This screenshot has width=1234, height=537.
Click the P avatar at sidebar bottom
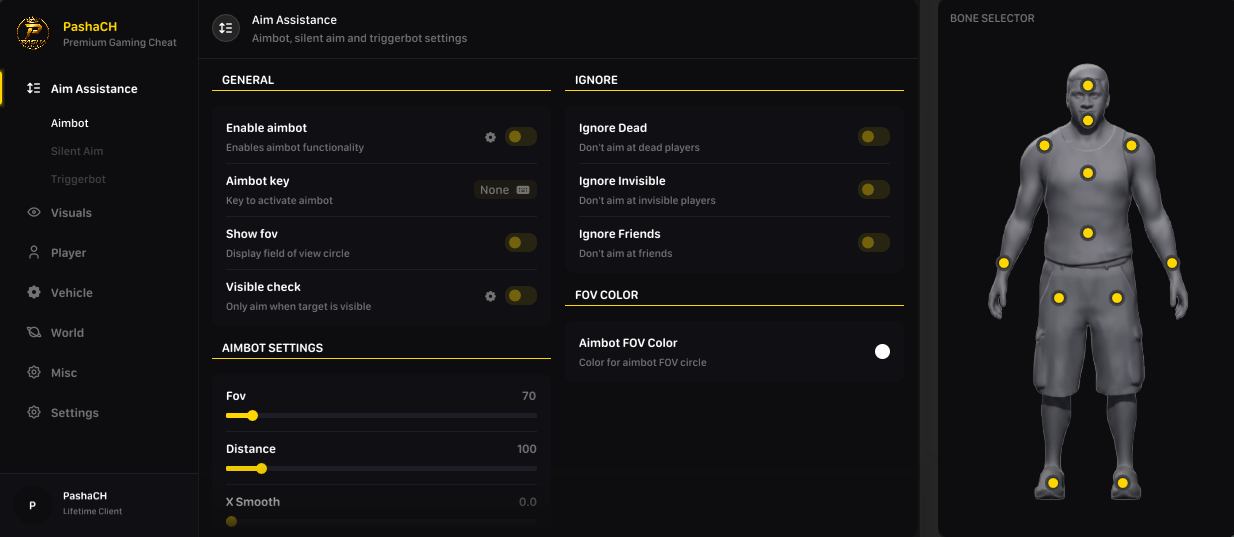pyautogui.click(x=33, y=506)
